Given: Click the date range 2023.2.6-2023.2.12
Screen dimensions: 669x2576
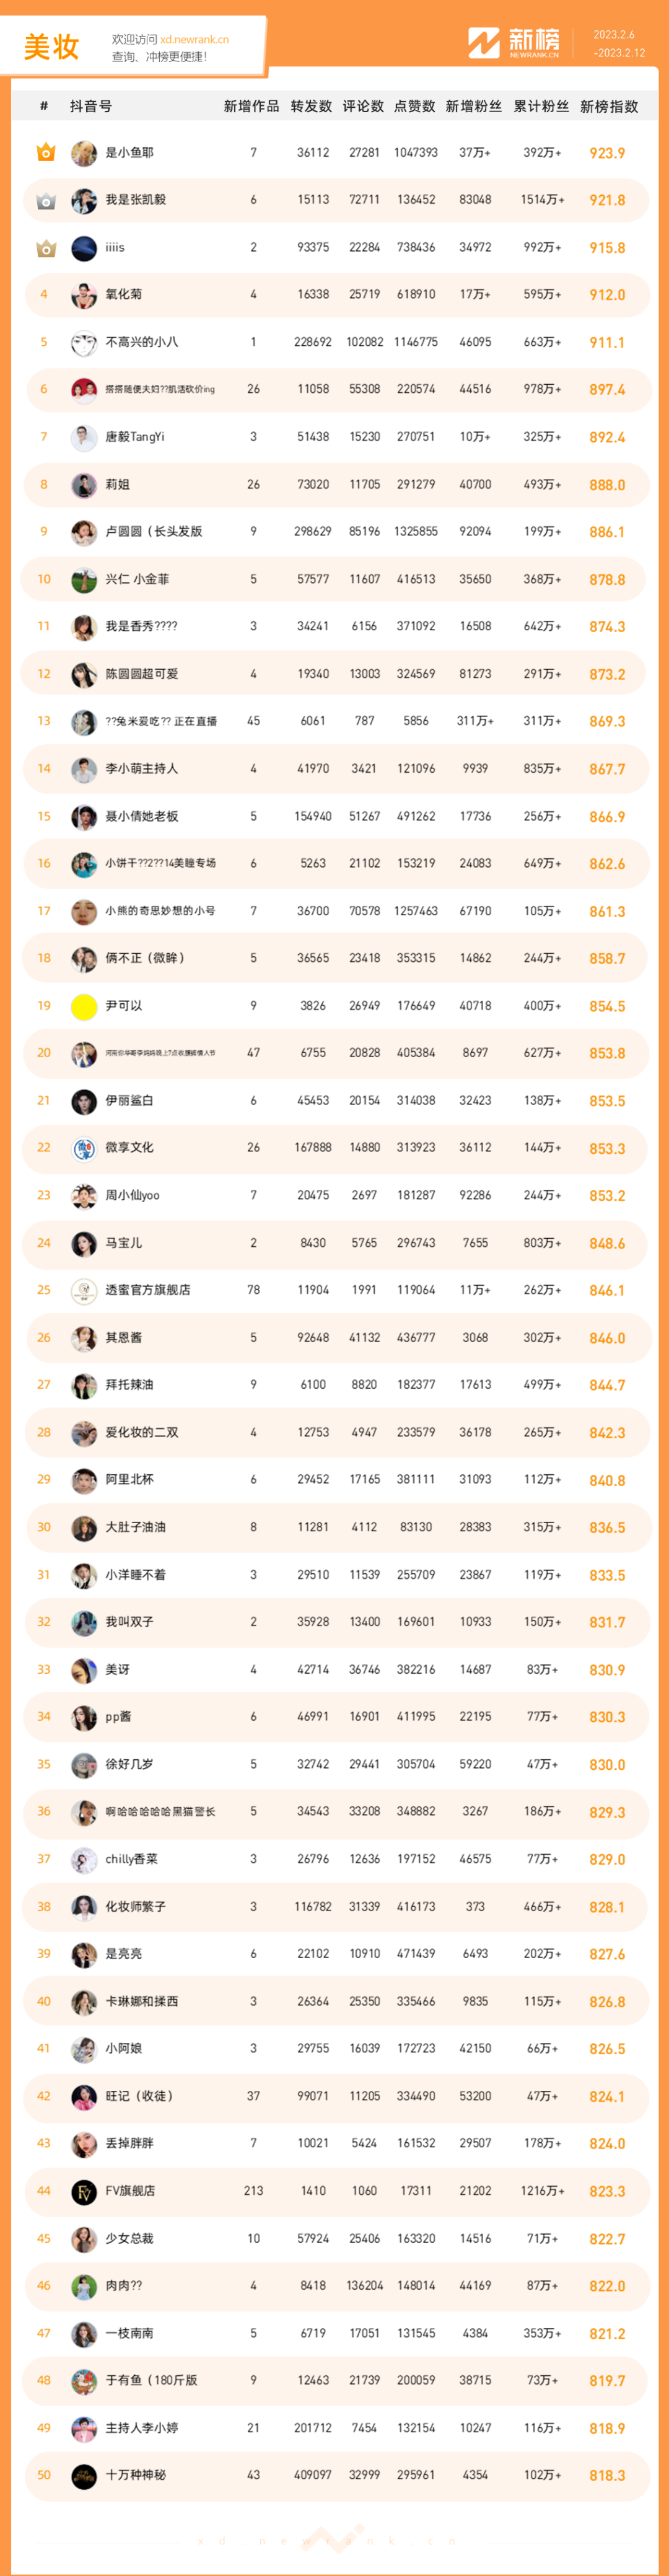Looking at the screenshot, I should click(x=619, y=43).
